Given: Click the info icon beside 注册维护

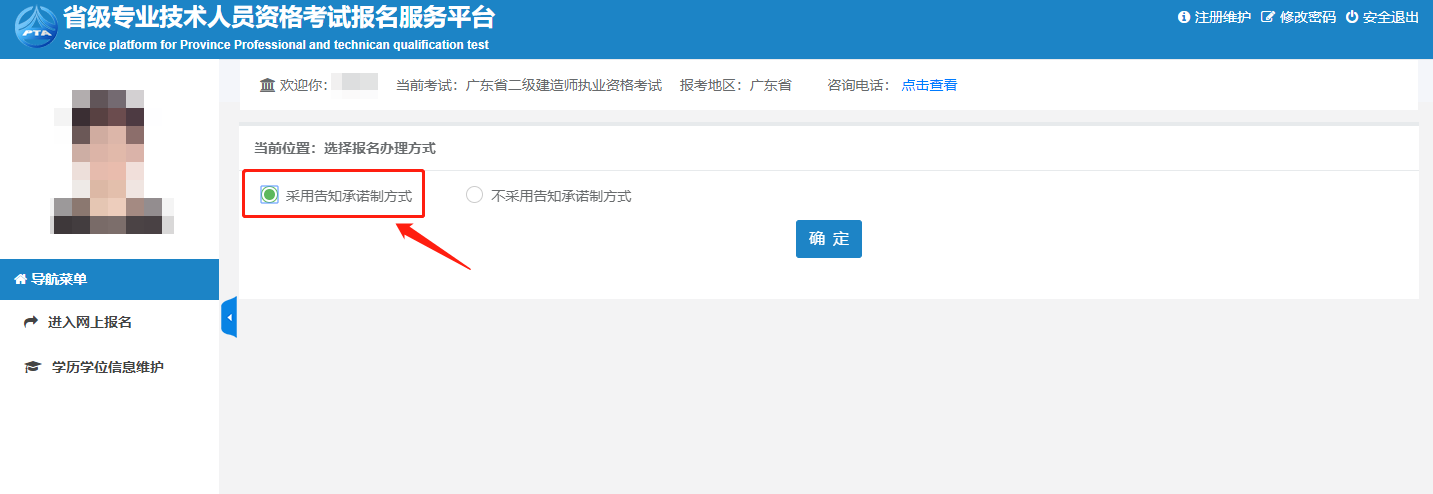Looking at the screenshot, I should click(x=1184, y=17).
